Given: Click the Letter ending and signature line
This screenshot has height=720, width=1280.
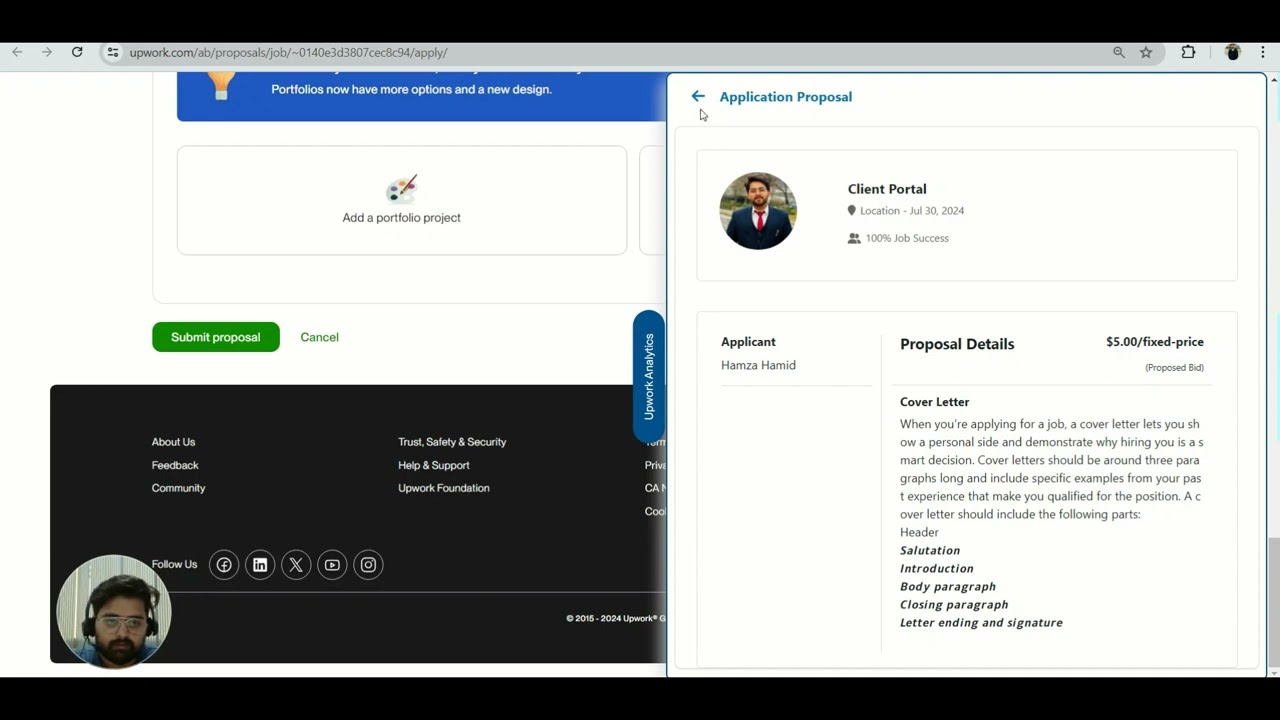Looking at the screenshot, I should point(981,622).
